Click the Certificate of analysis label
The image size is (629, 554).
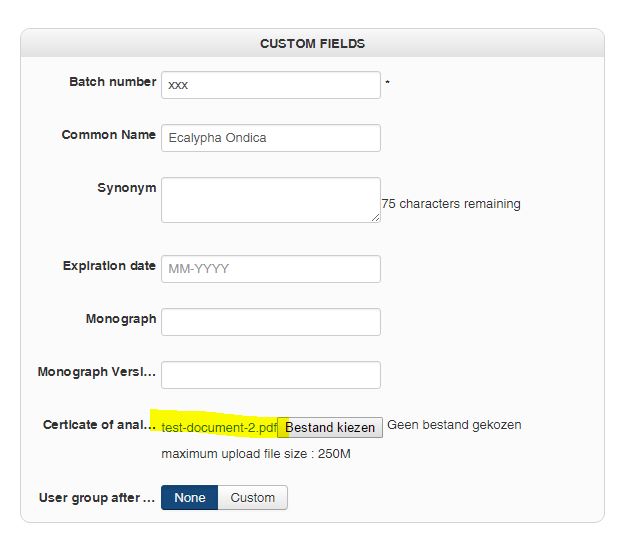click(99, 425)
